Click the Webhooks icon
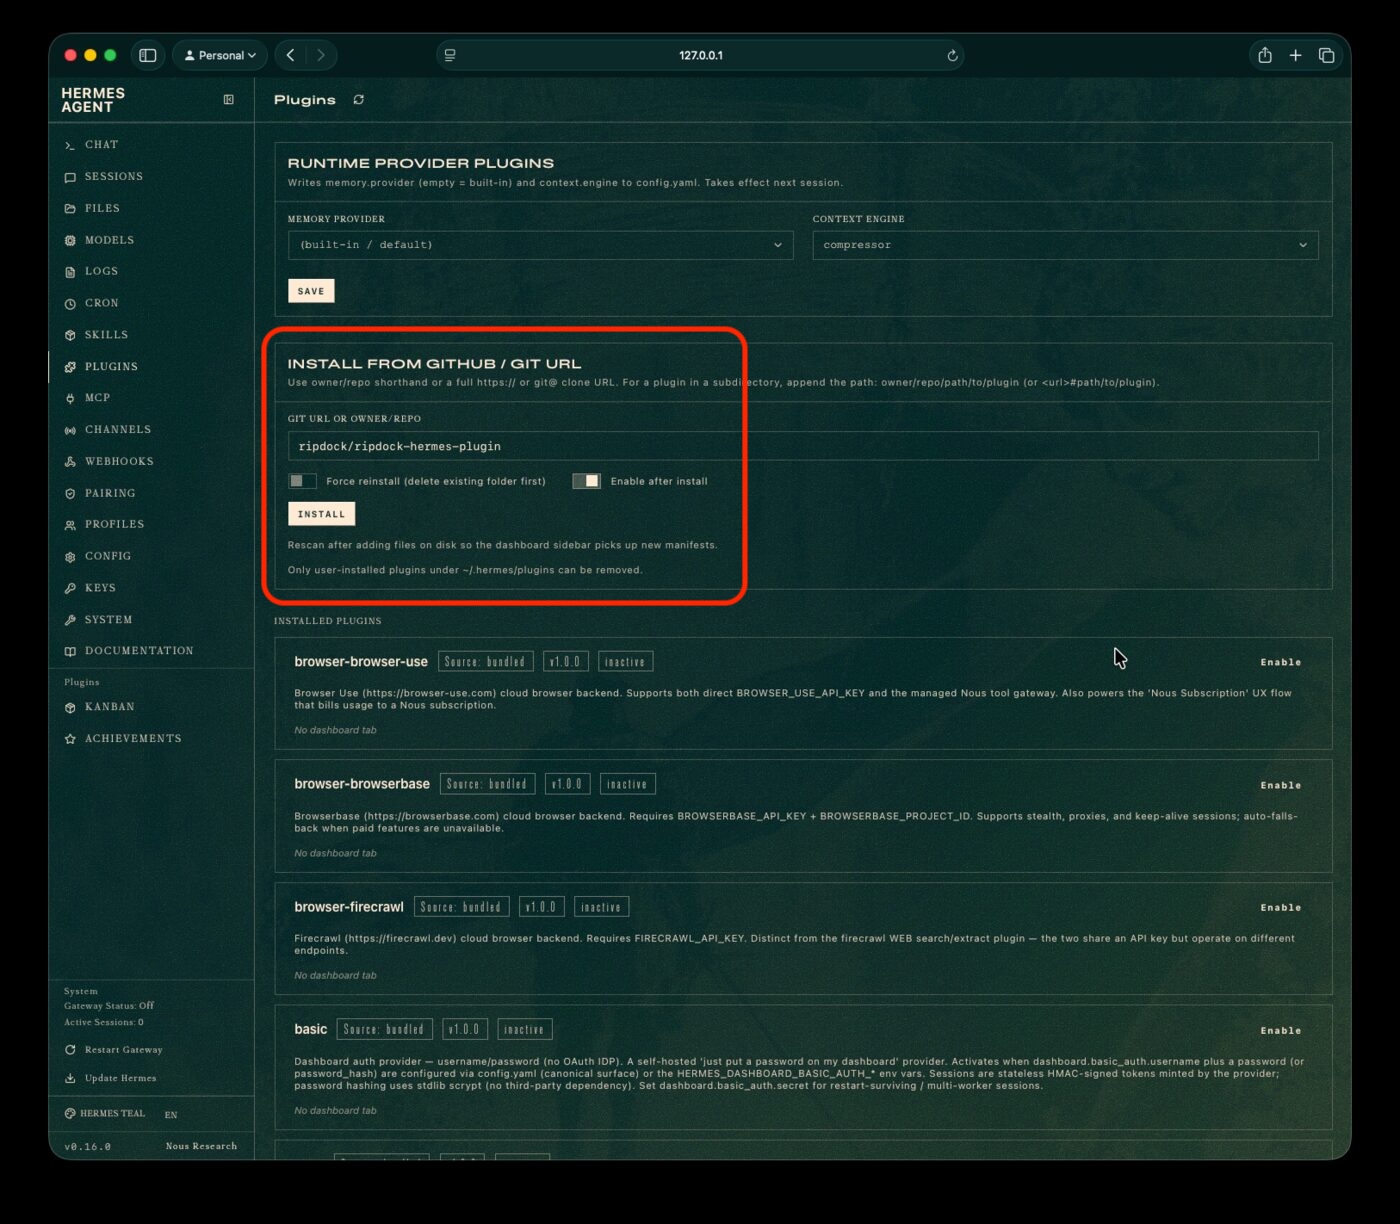The height and width of the screenshot is (1224, 1400). pyautogui.click(x=70, y=462)
